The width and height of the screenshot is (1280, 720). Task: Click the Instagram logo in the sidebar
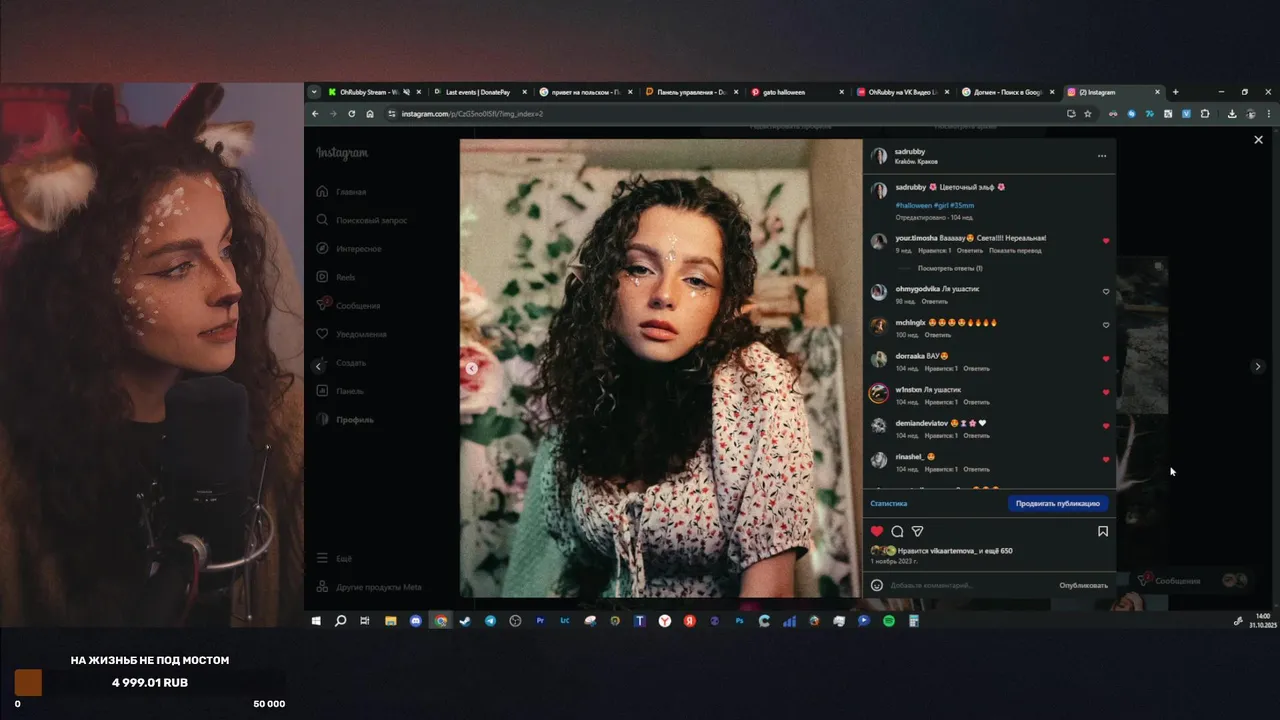pos(342,153)
